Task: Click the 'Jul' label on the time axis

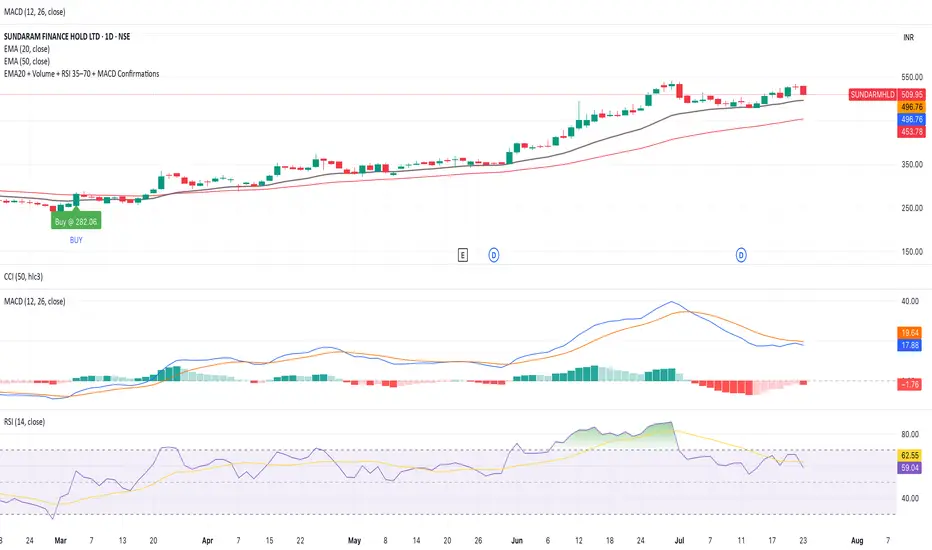Action: (x=679, y=540)
